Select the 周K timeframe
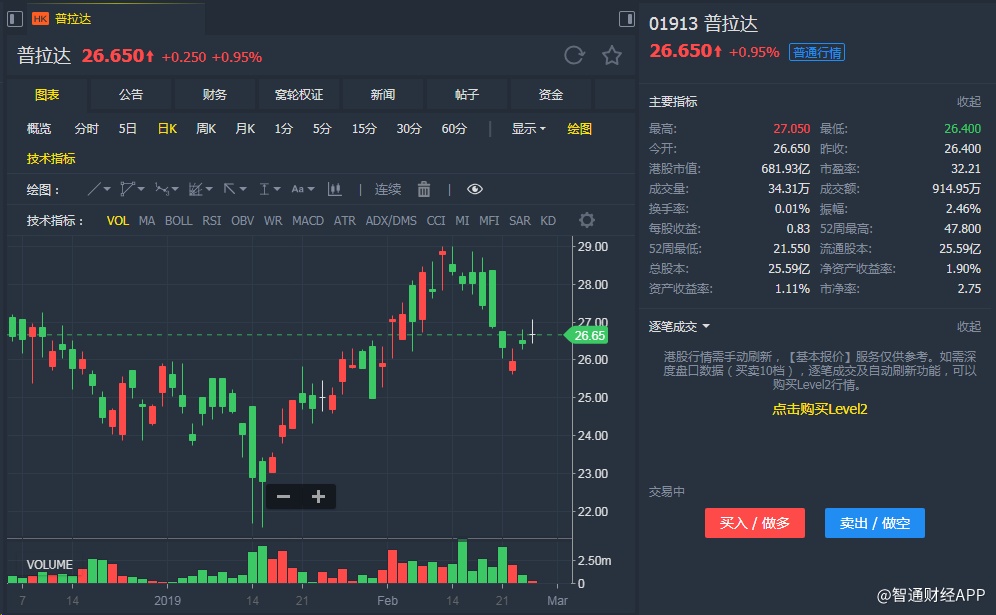 click(x=206, y=128)
